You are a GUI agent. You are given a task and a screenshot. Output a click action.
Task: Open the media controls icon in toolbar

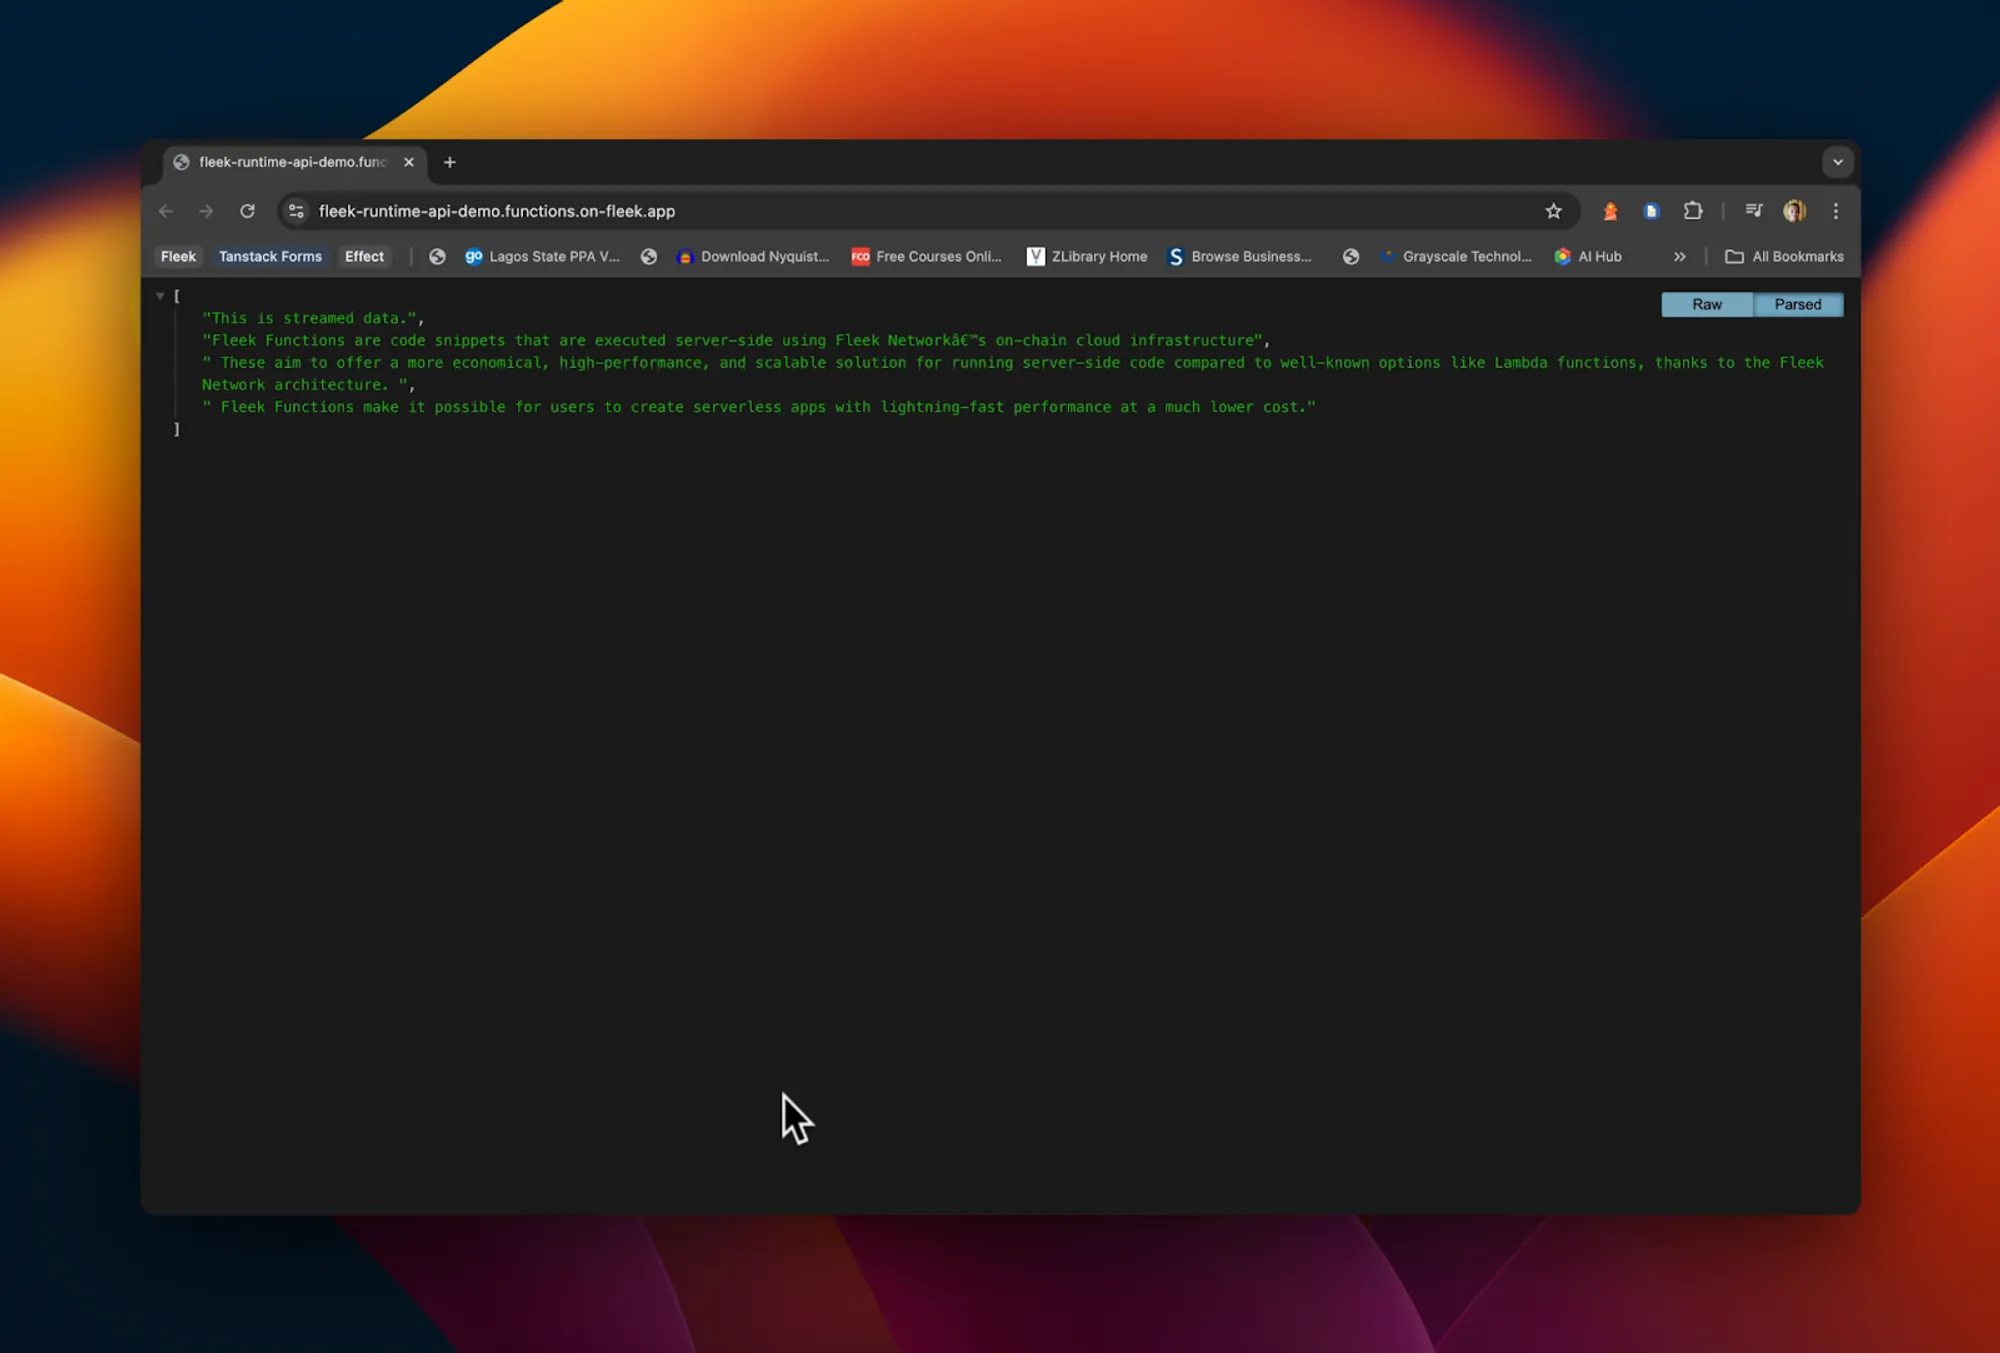1753,211
